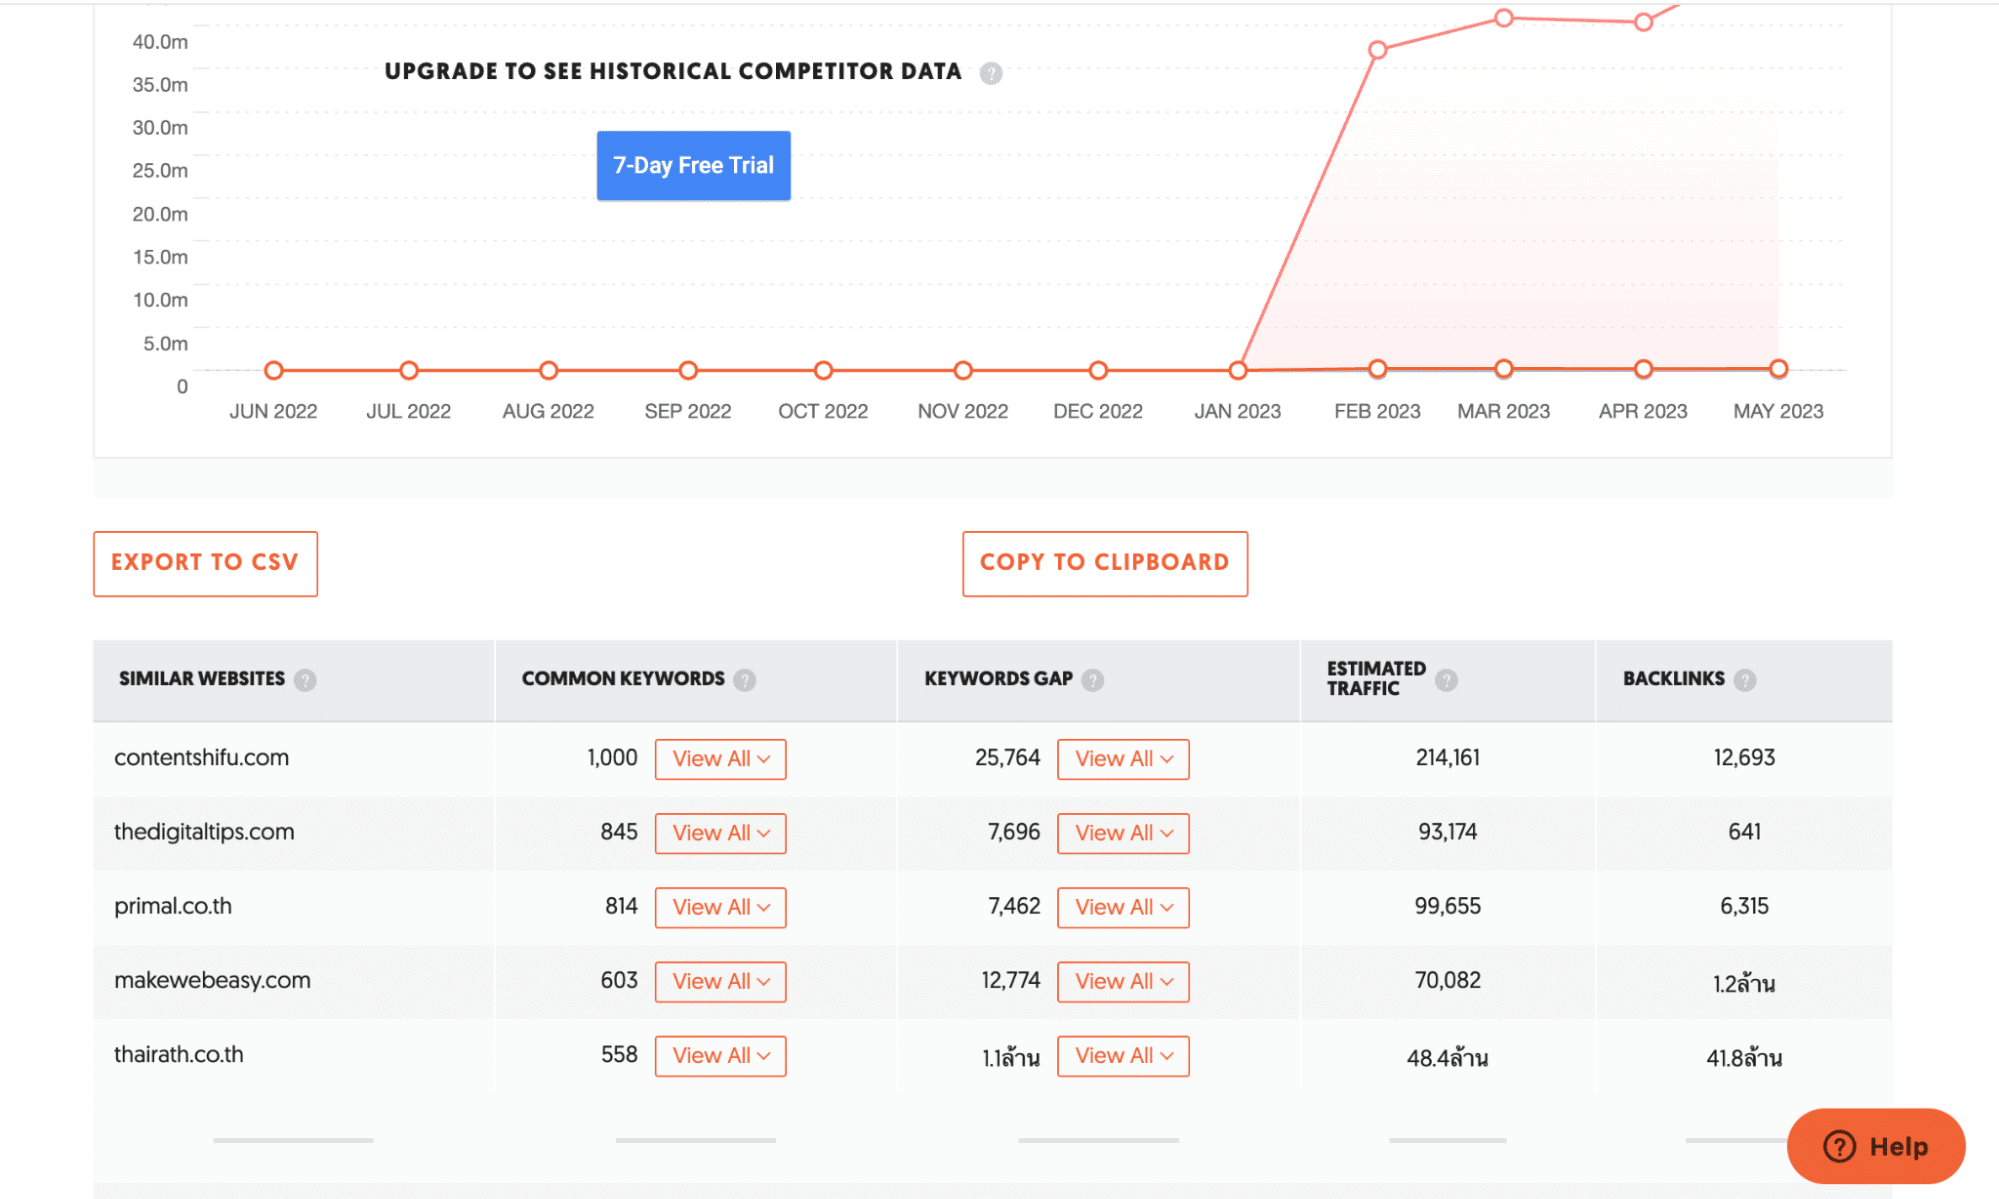Click thedigitaltips.com website name
The height and width of the screenshot is (1199, 1999).
pos(204,832)
